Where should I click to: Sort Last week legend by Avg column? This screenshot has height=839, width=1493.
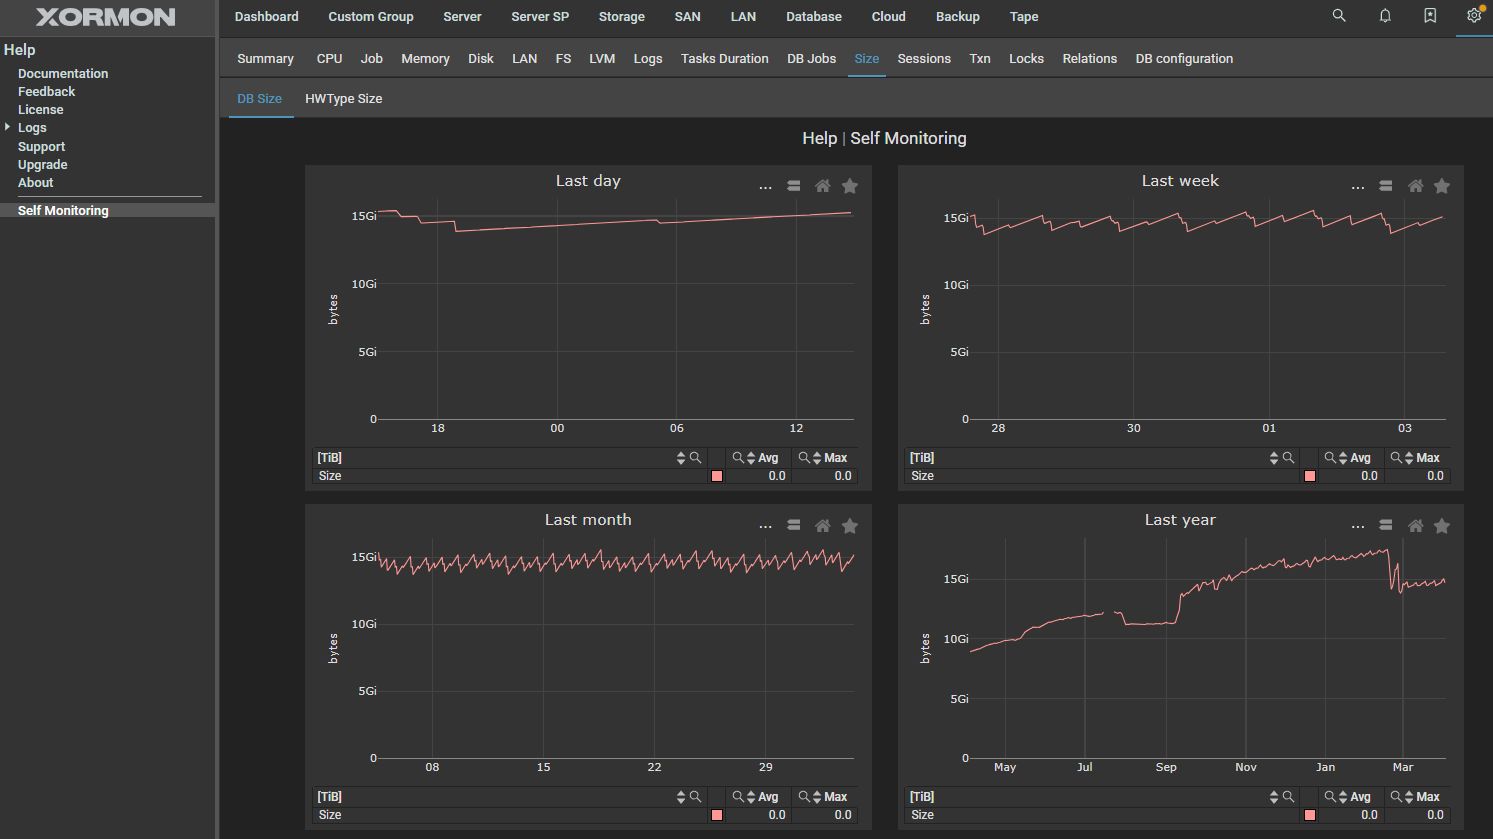[1343, 458]
